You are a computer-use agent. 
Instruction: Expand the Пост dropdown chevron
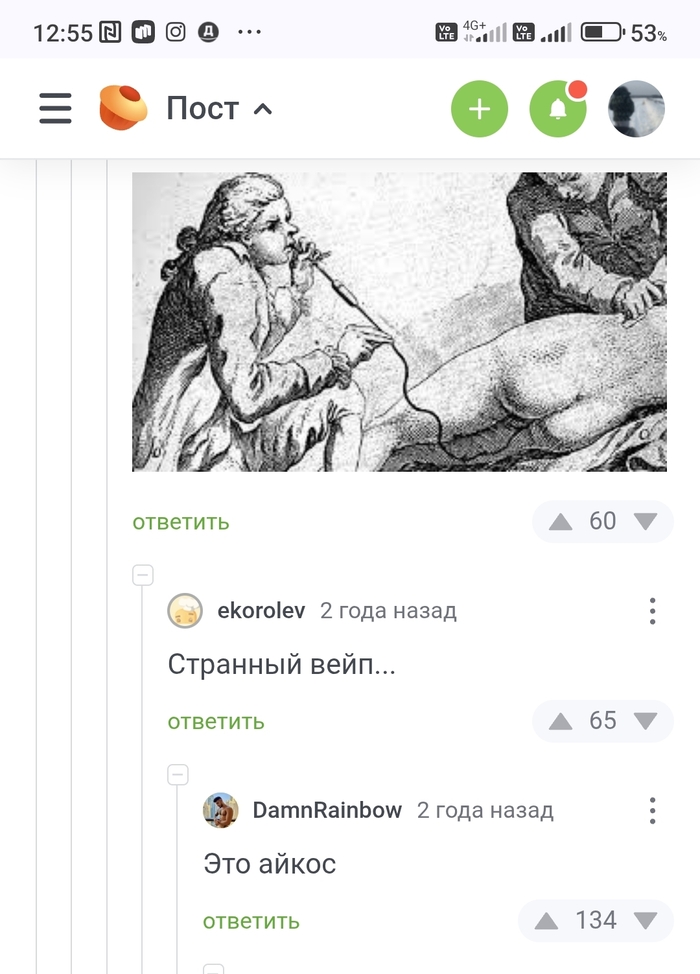pos(263,109)
